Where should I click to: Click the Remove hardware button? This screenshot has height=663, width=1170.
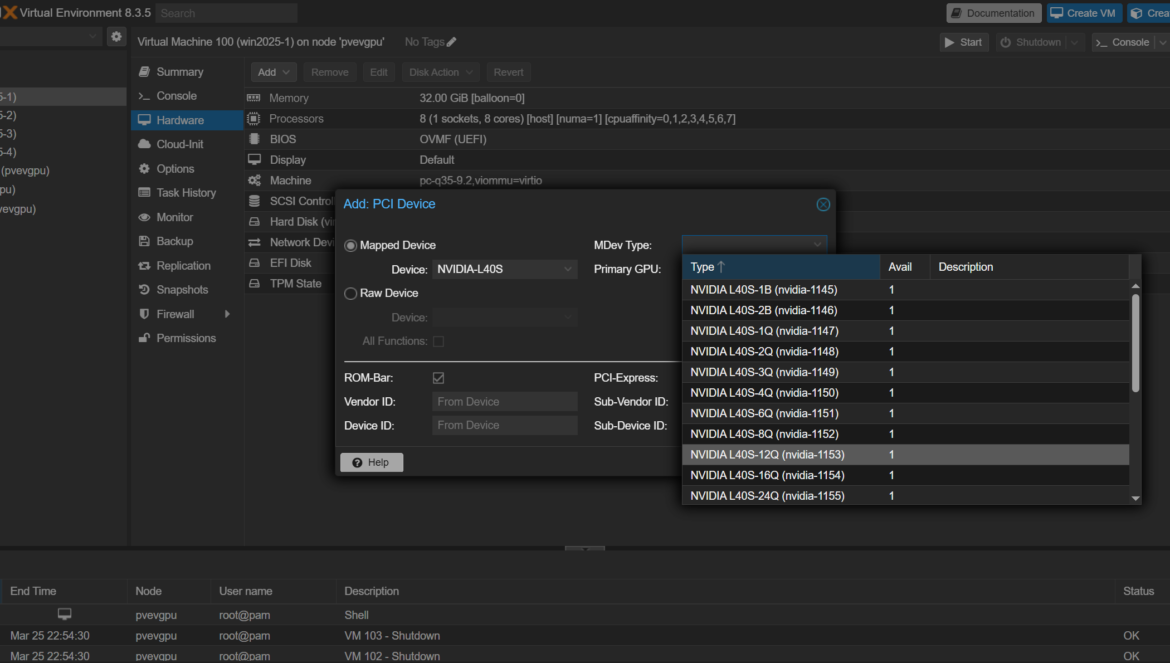[330, 72]
